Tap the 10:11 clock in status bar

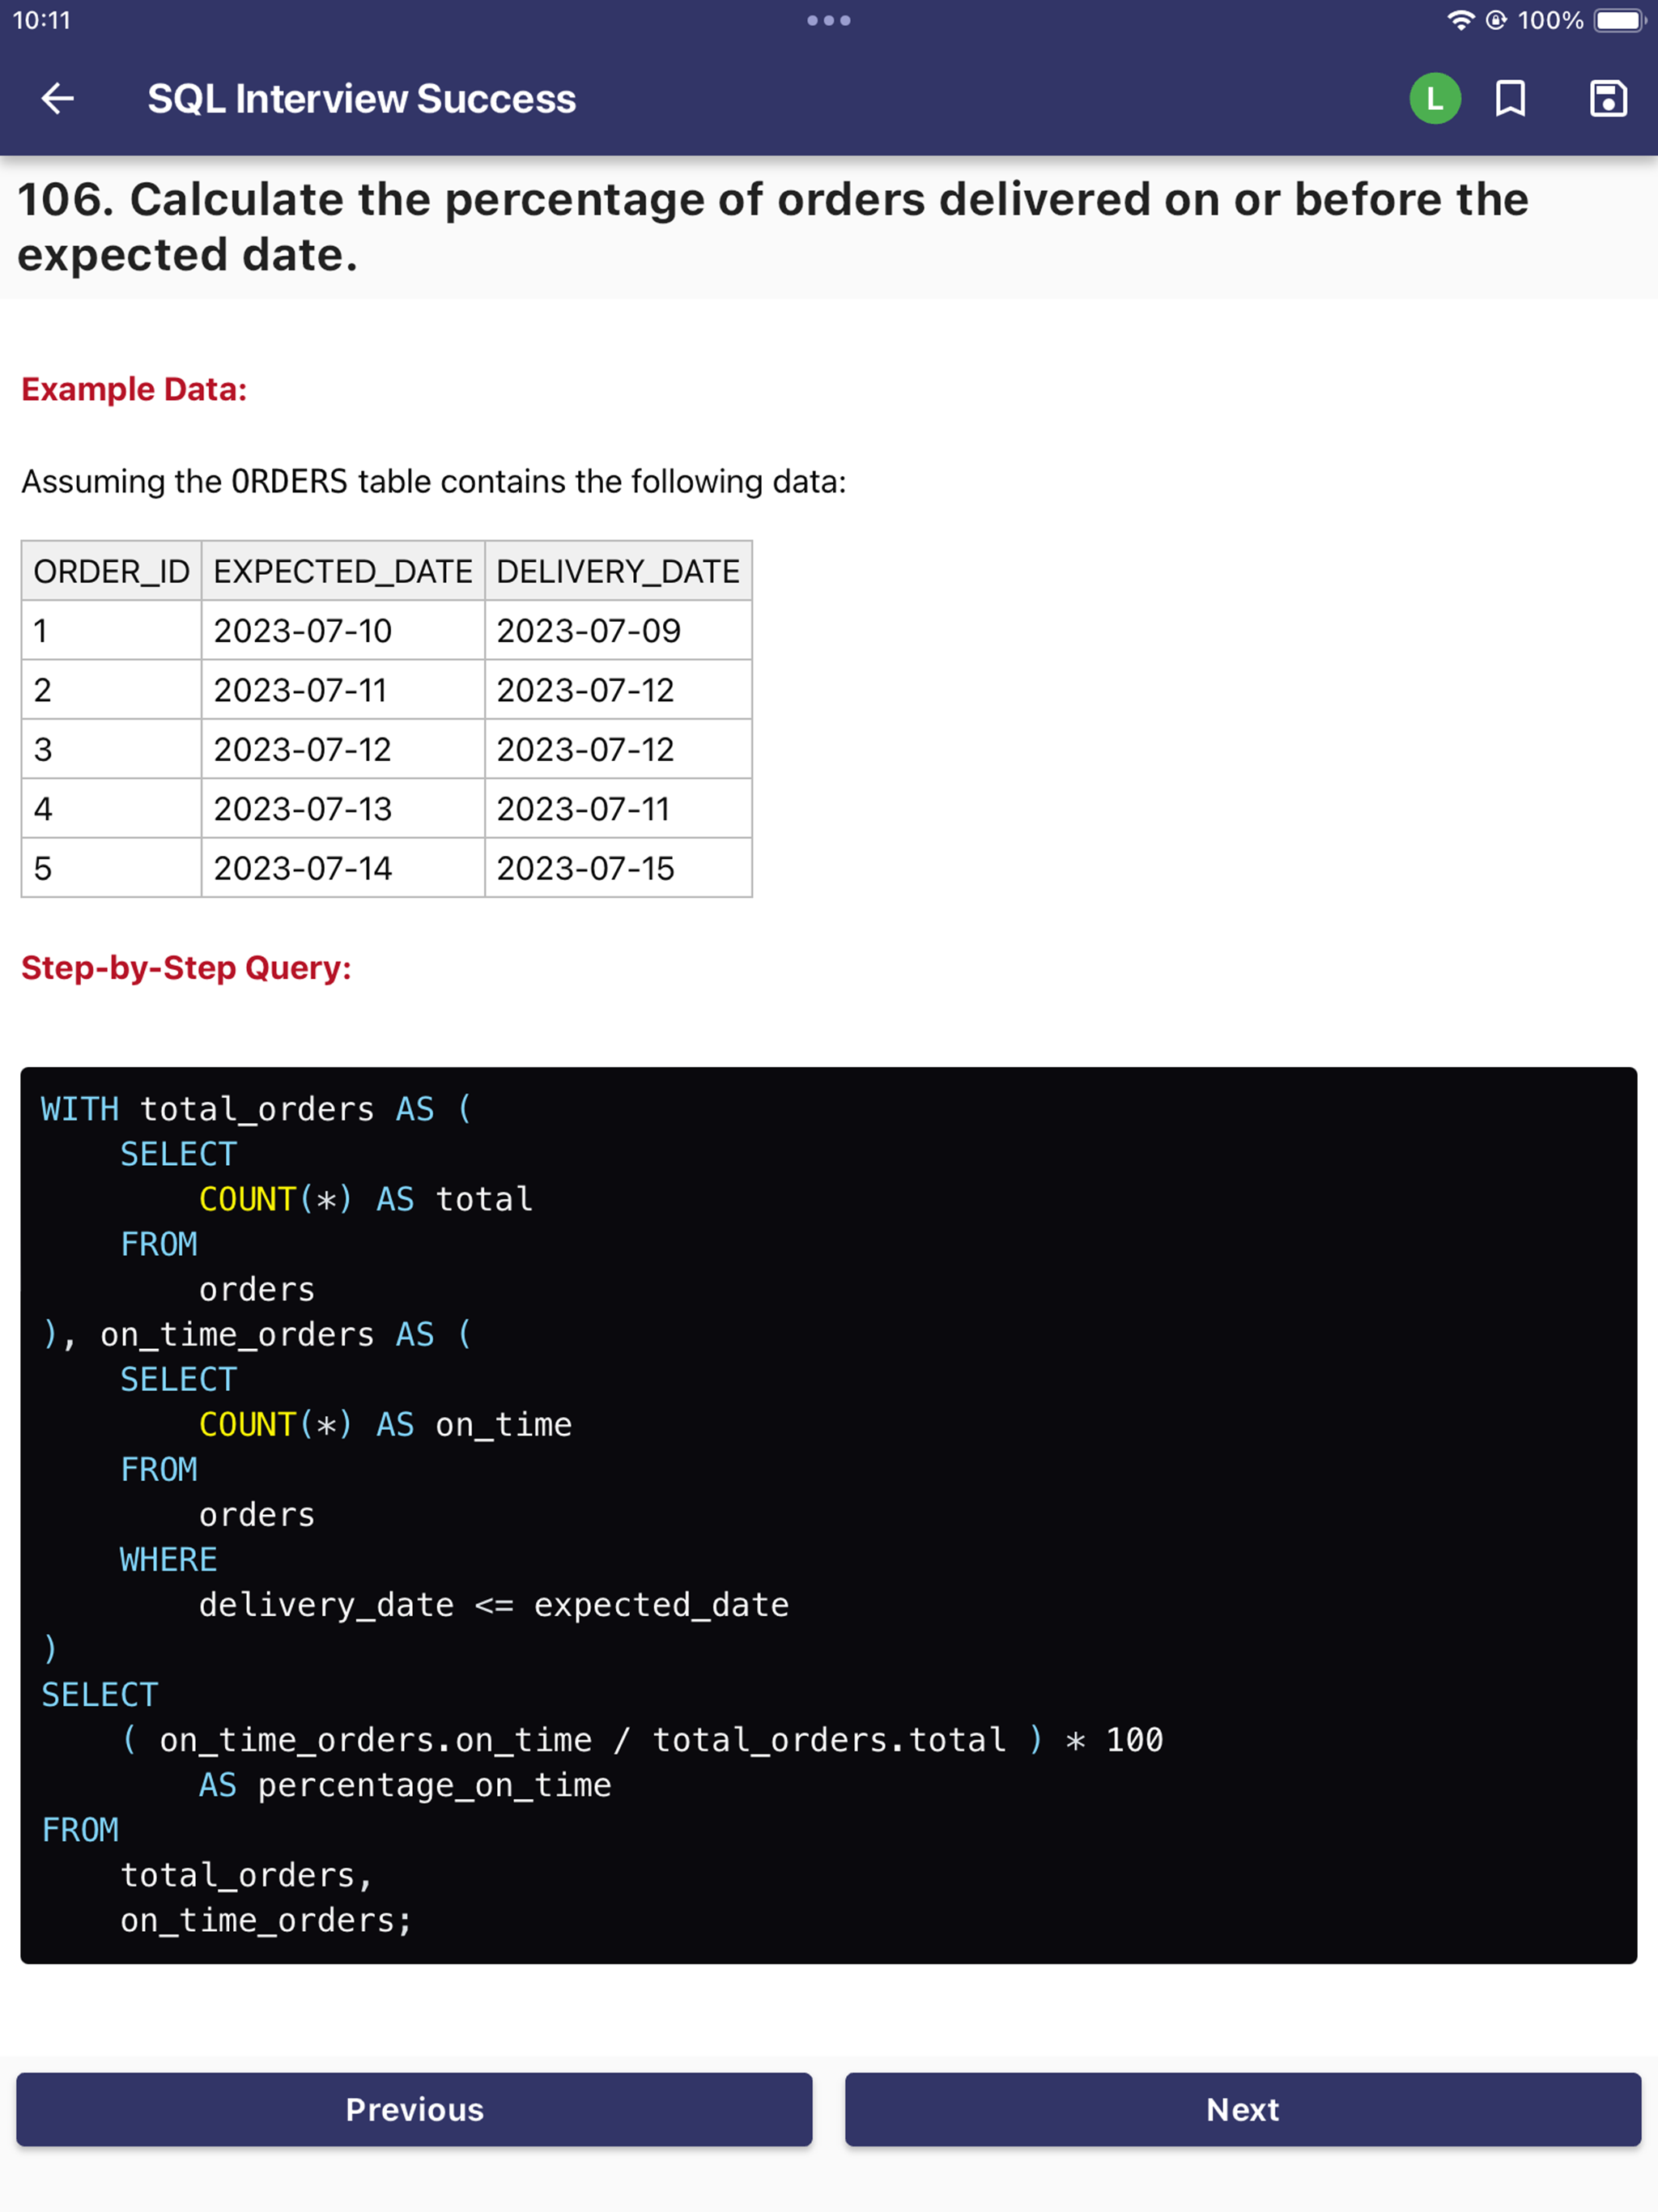(x=42, y=20)
